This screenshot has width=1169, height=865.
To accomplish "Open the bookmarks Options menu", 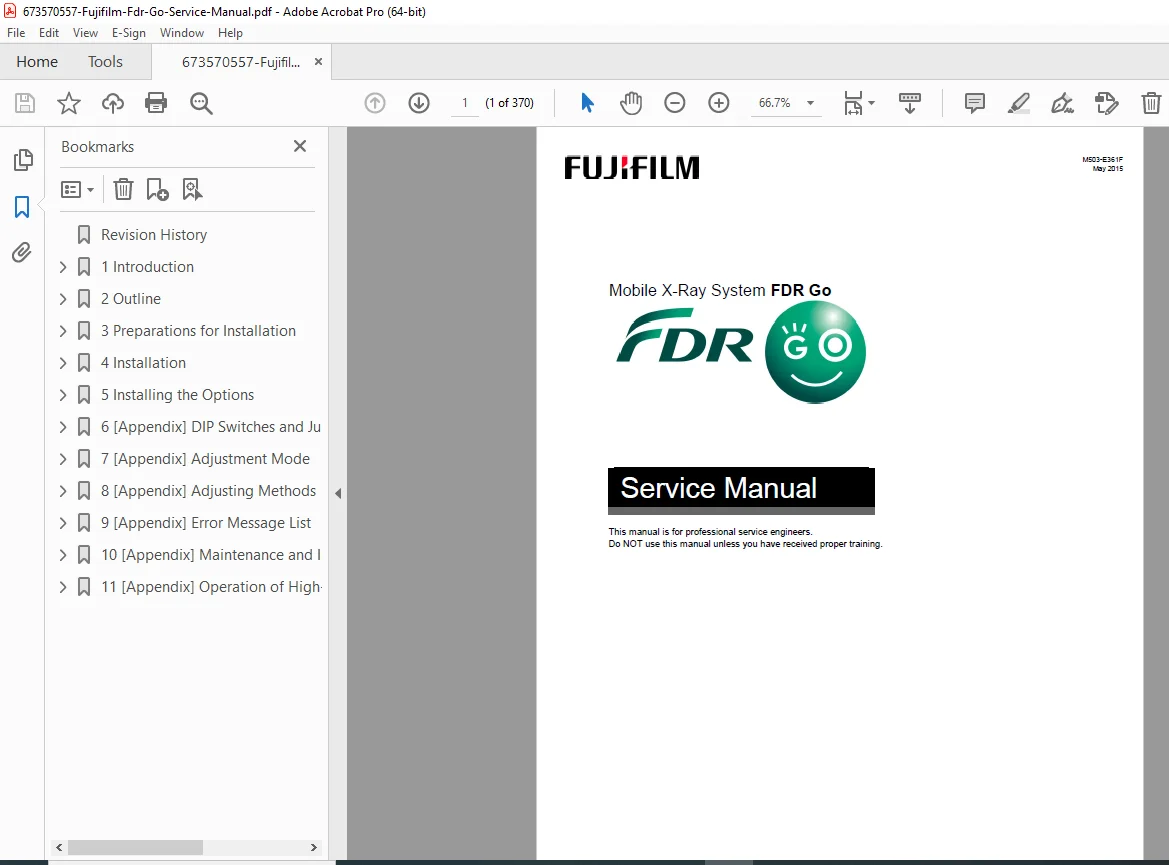I will point(78,189).
